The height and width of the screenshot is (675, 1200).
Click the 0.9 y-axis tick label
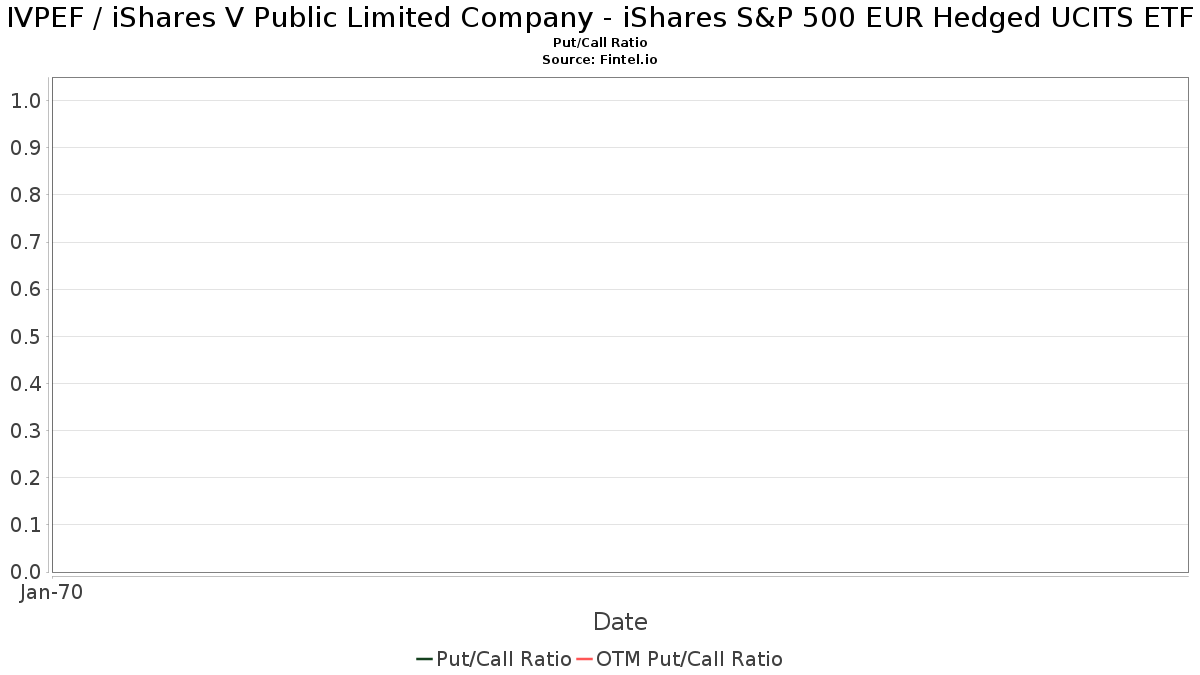25,148
